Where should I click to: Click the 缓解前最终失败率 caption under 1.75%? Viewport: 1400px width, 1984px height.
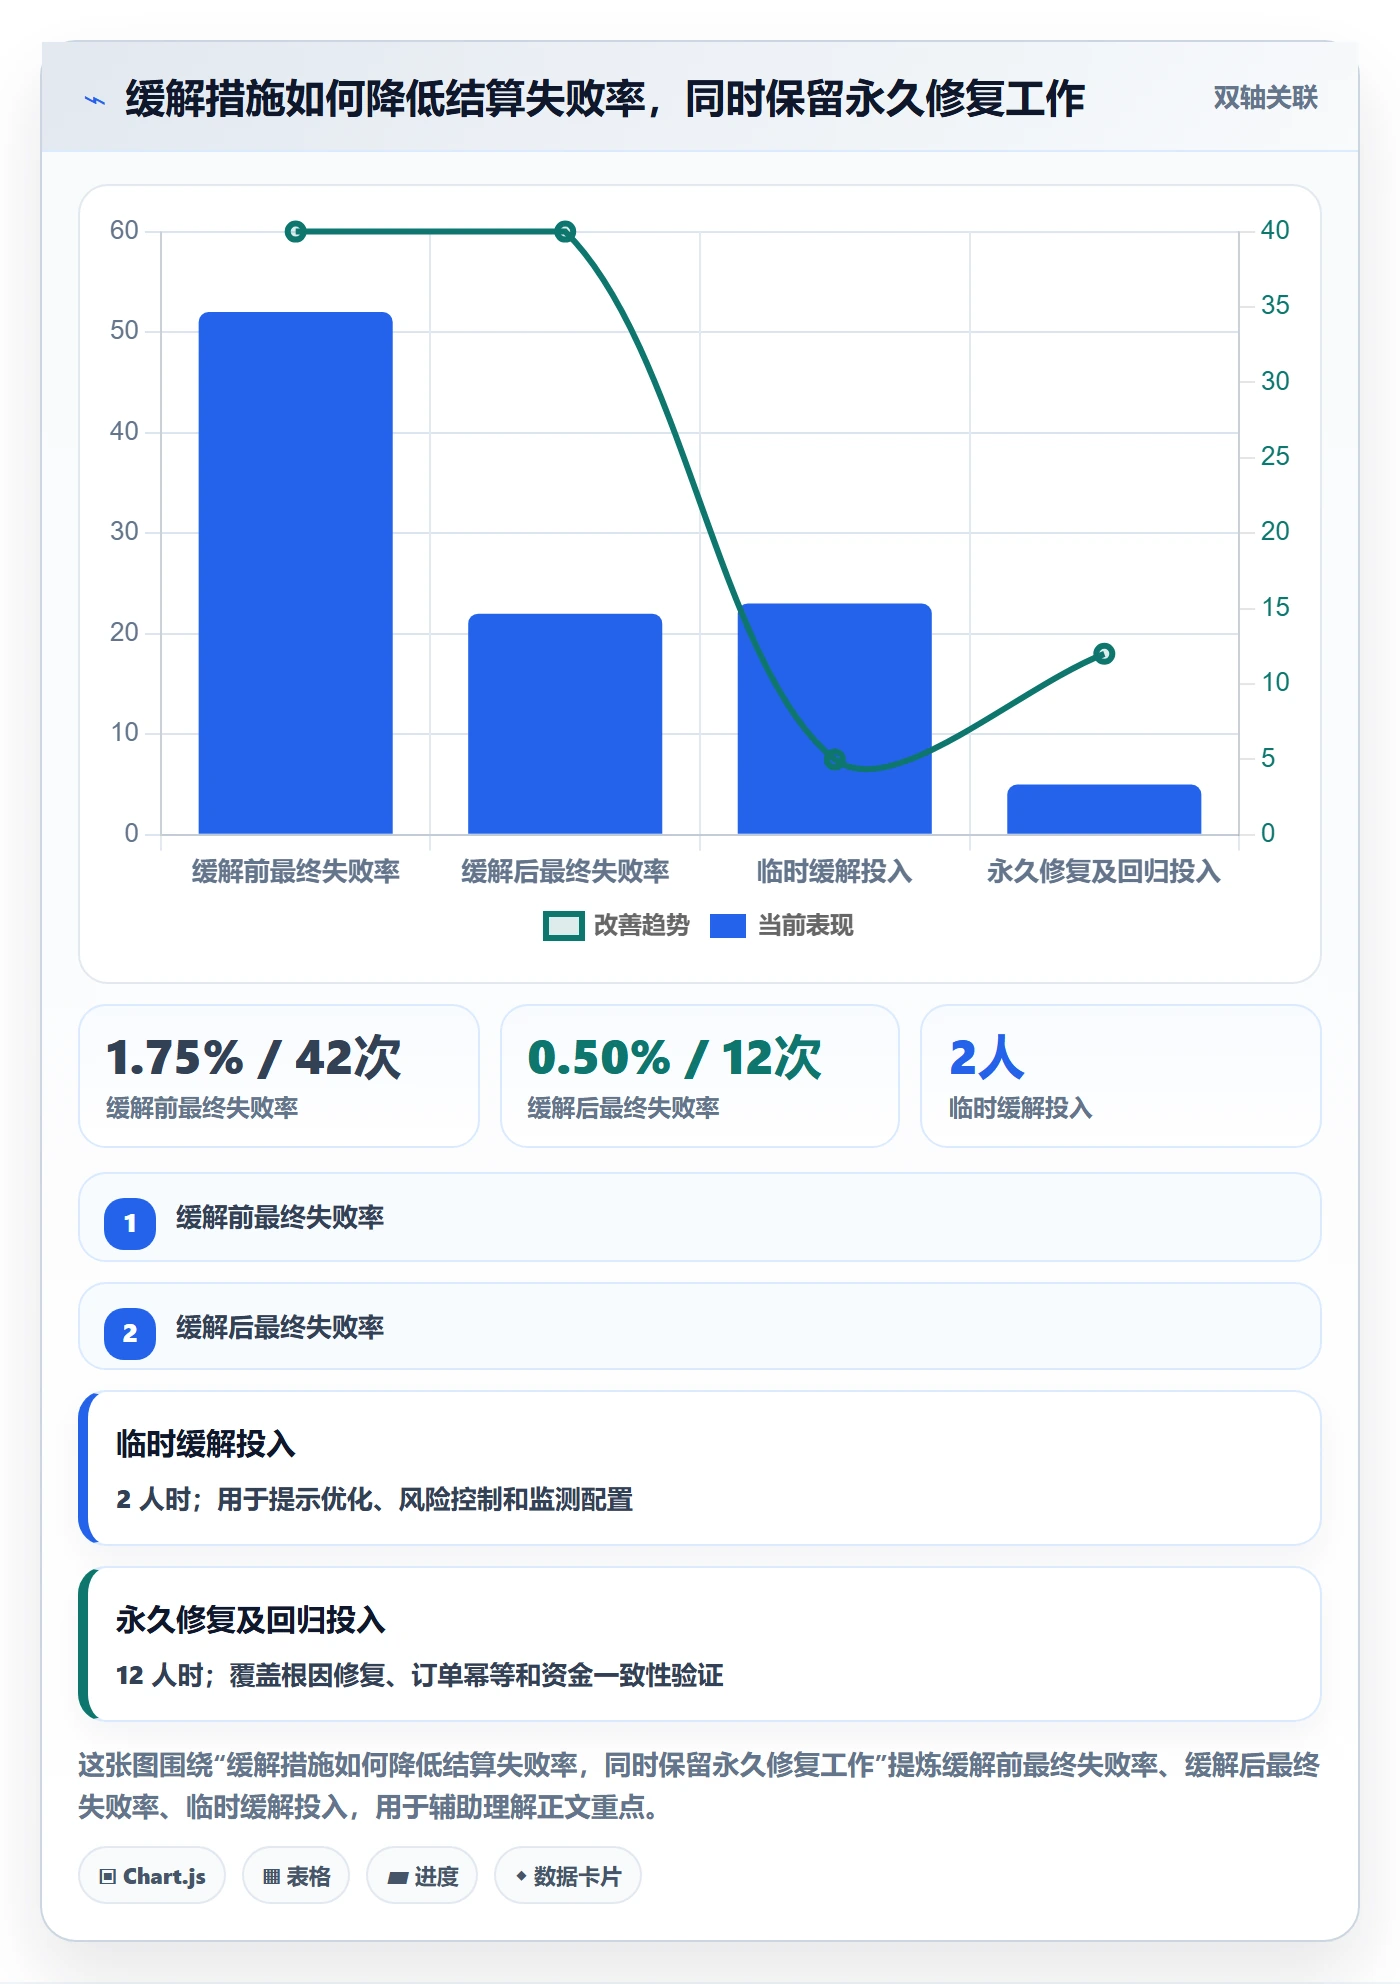pos(202,1108)
